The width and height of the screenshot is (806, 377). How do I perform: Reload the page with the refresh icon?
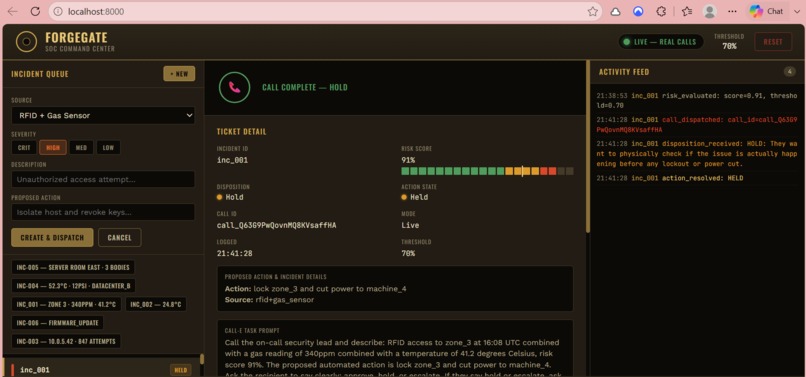coord(35,11)
